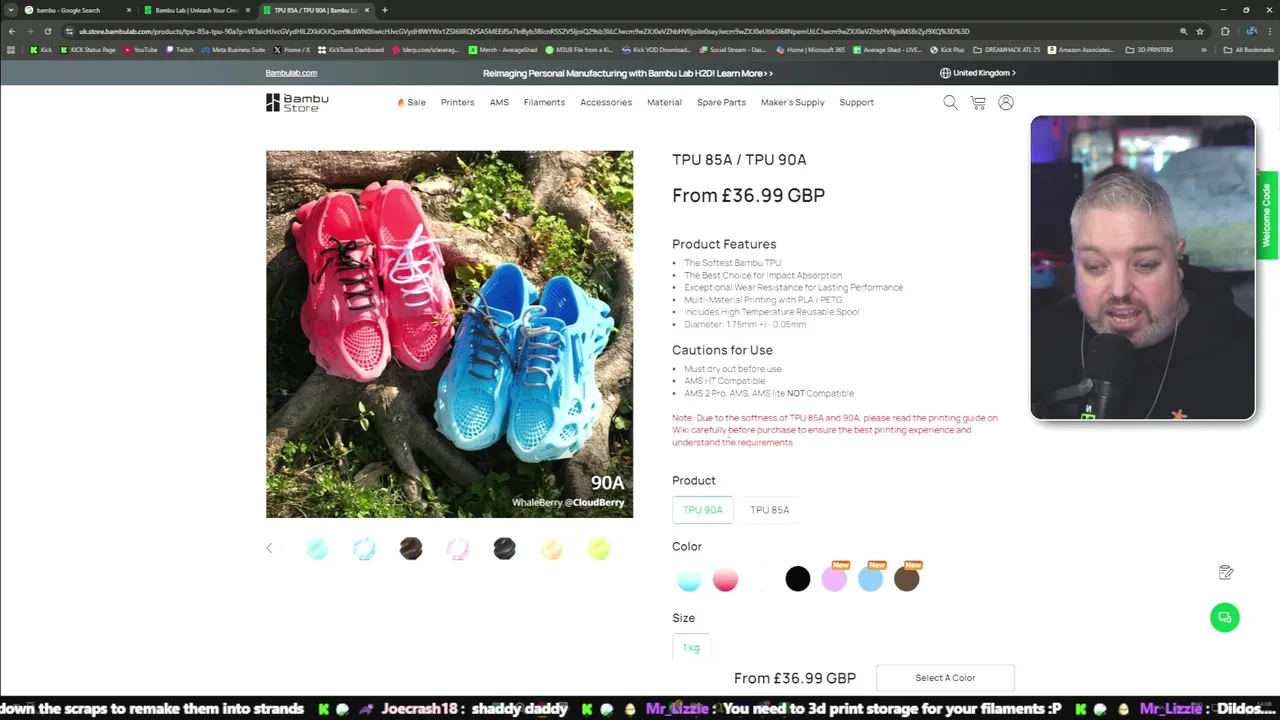Open the browser extensions puzzle icon
Viewport: 1280px width, 720px height.
[1225, 31]
